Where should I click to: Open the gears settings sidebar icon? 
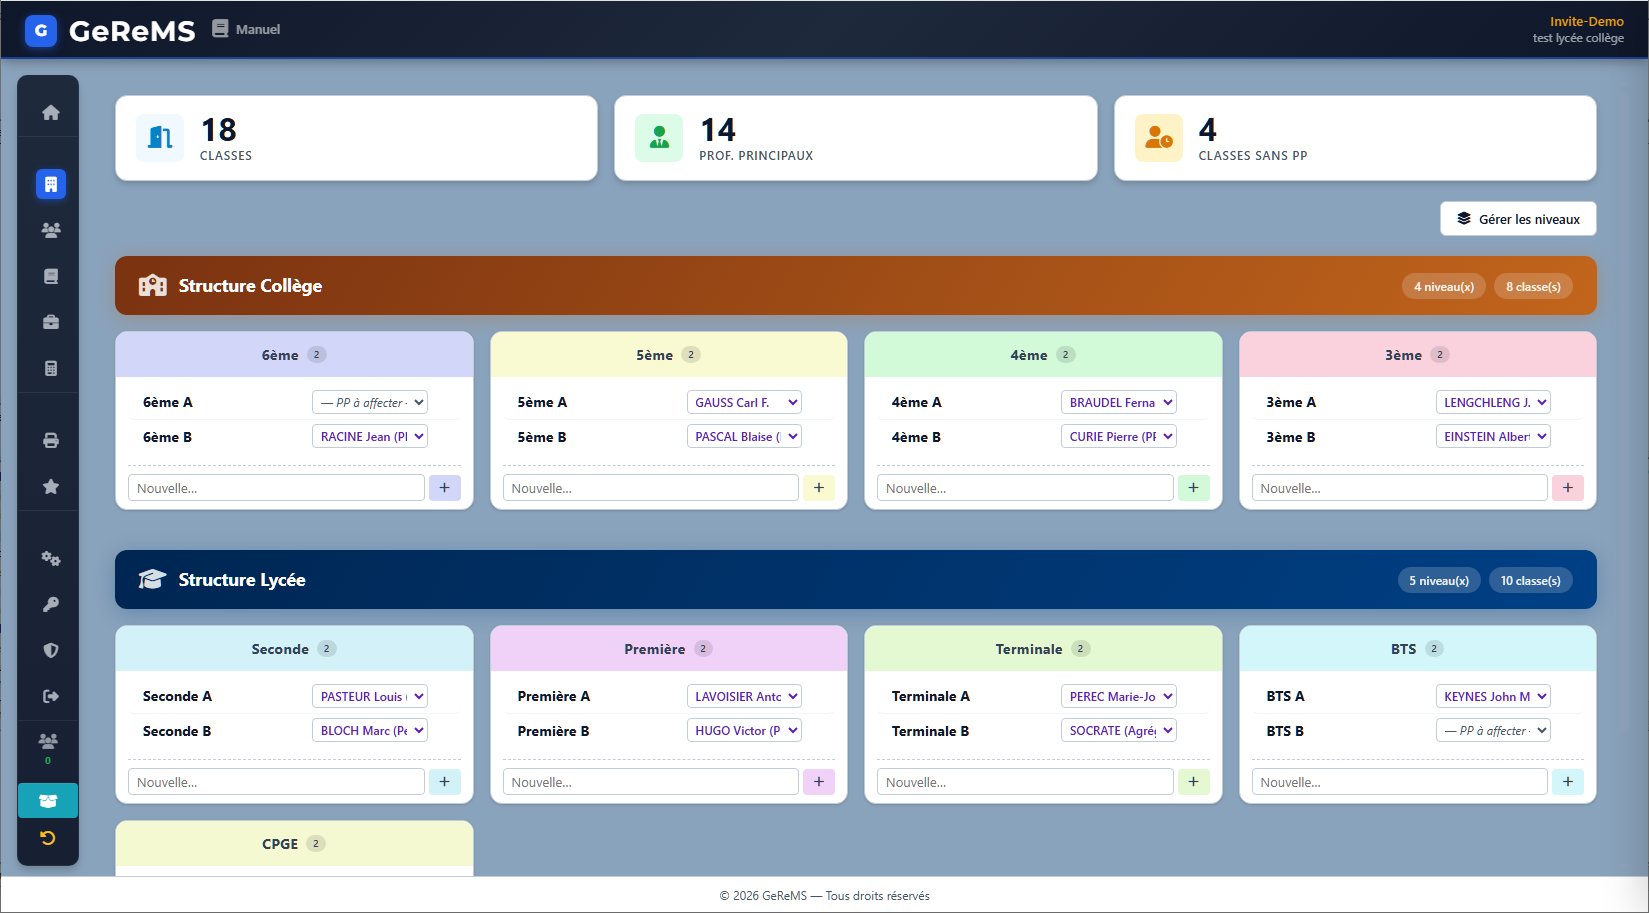[x=50, y=558]
